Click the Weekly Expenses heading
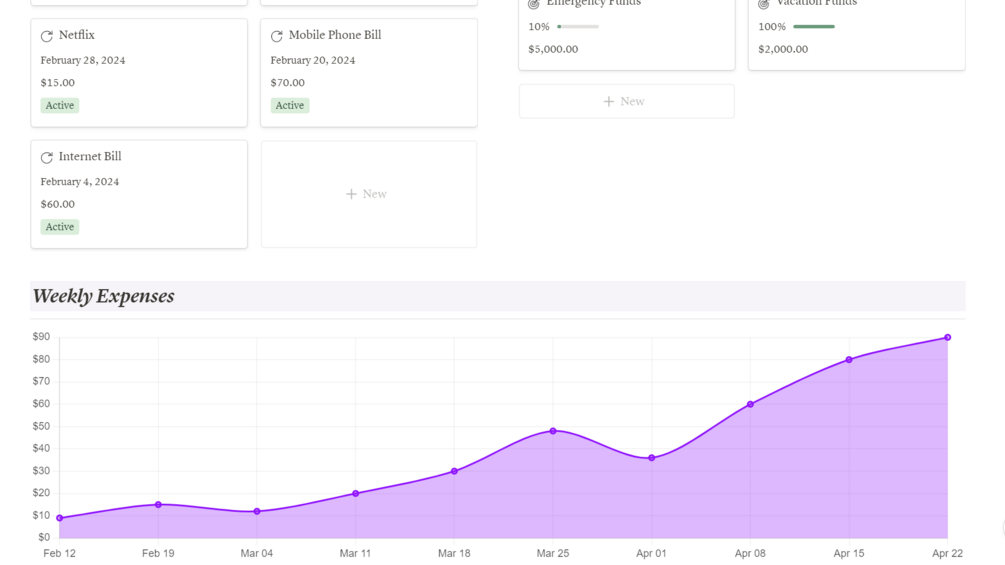Screen dimensions: 1005x565 104,296
